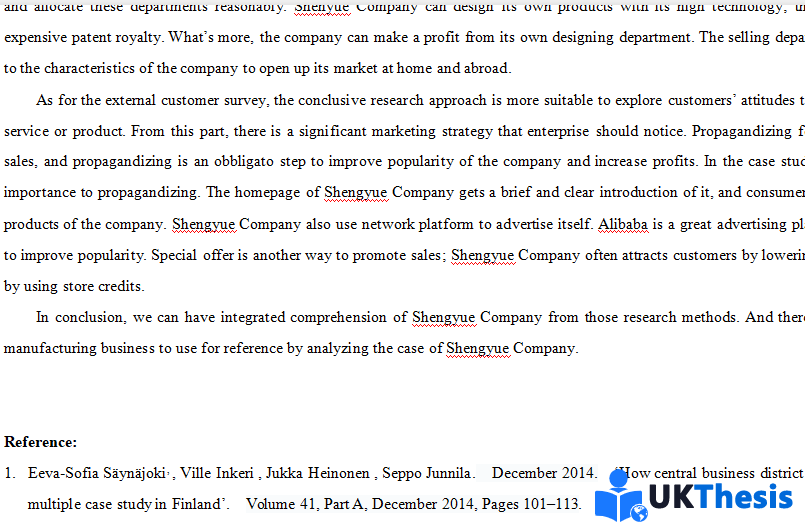Click the phrase 'multiple case study in Finland'
Image resolution: width=805 pixels, height=522 pixels.
click(x=124, y=504)
